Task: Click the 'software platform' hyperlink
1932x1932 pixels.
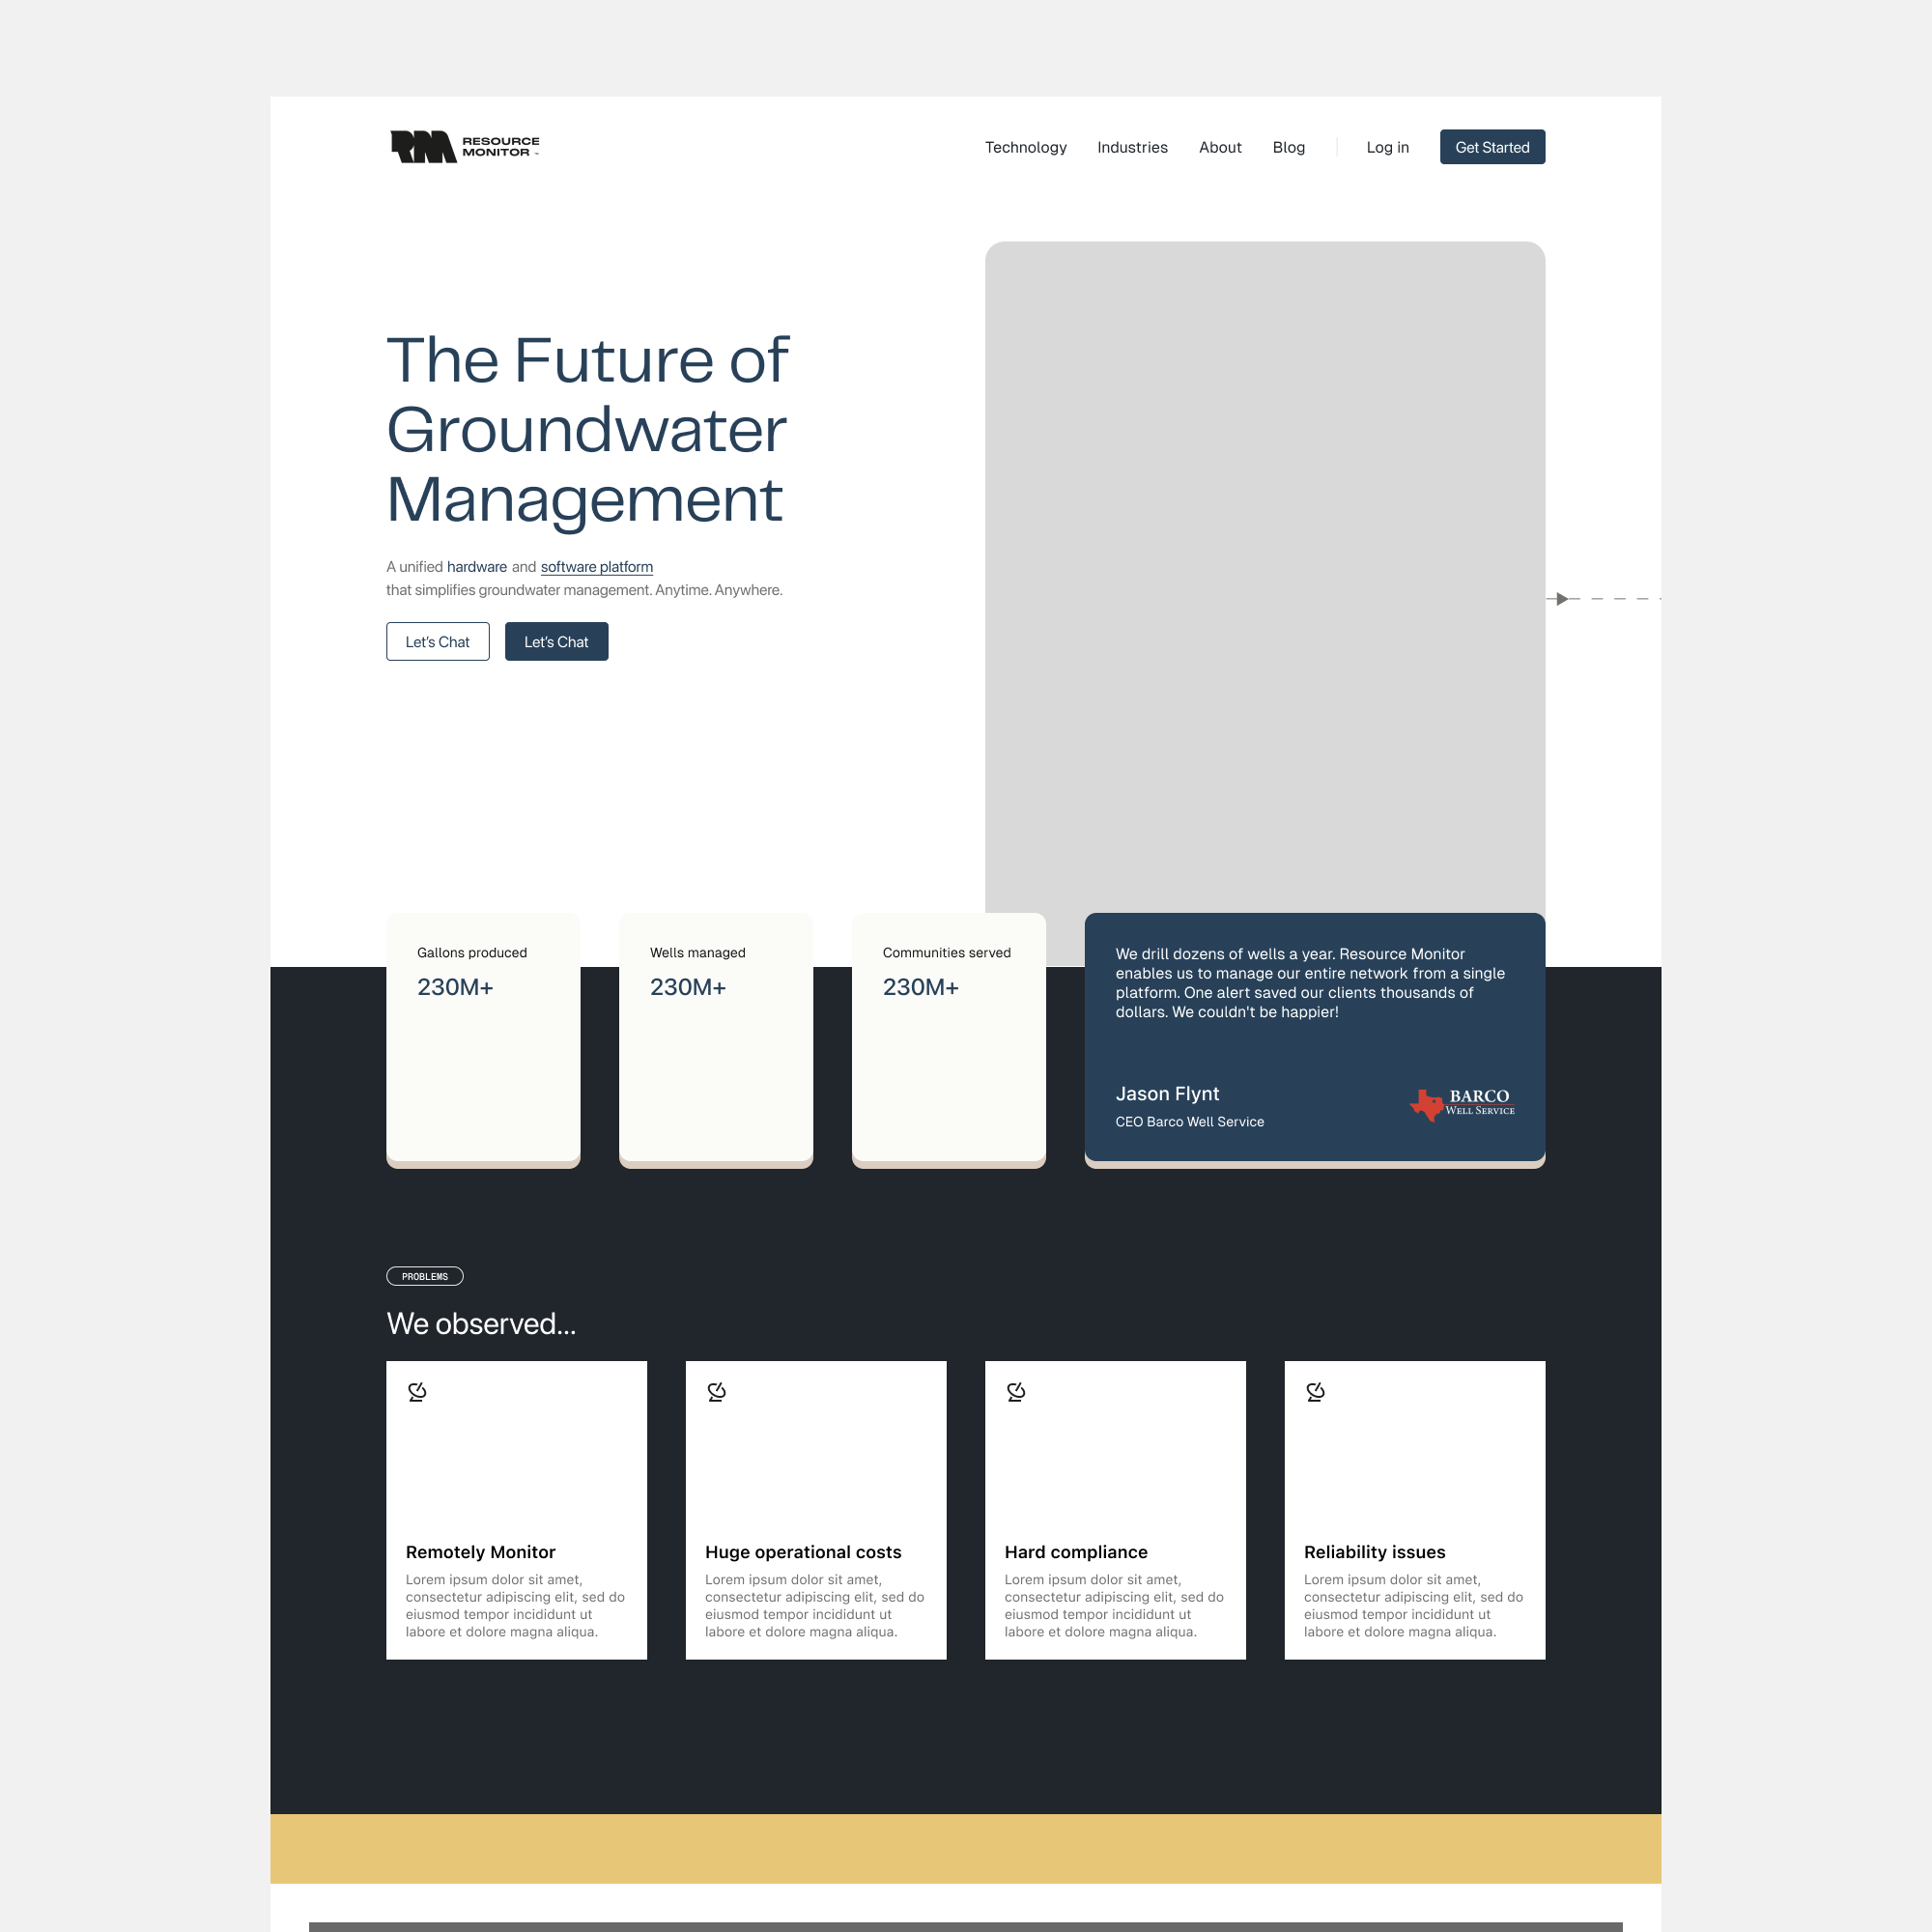Action: (x=596, y=566)
